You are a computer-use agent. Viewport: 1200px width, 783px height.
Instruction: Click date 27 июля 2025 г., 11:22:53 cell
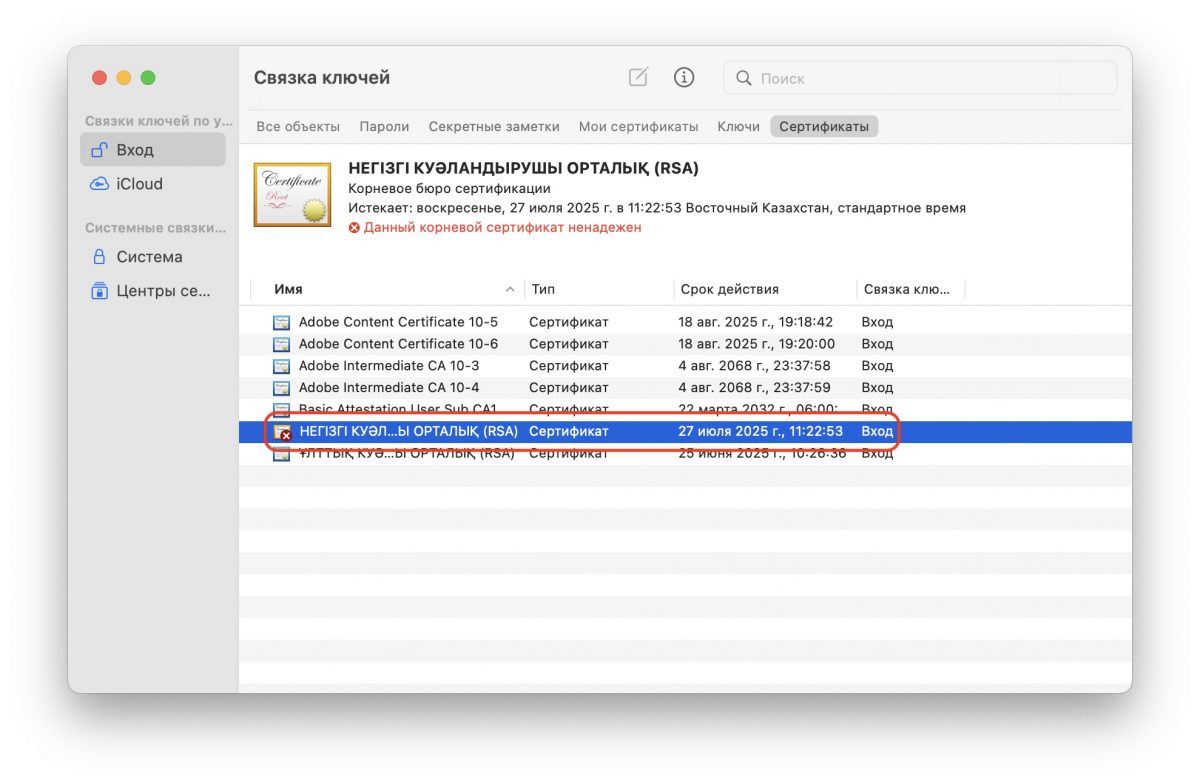[x=760, y=432]
